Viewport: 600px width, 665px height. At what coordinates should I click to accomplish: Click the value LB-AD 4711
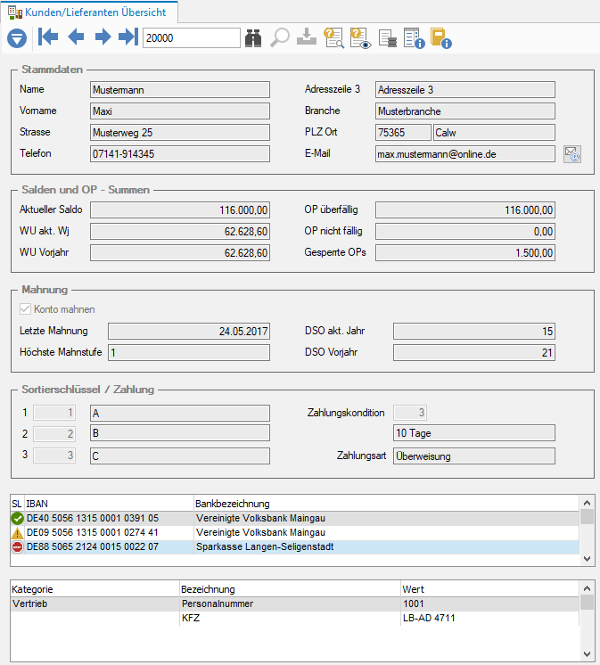point(429,618)
